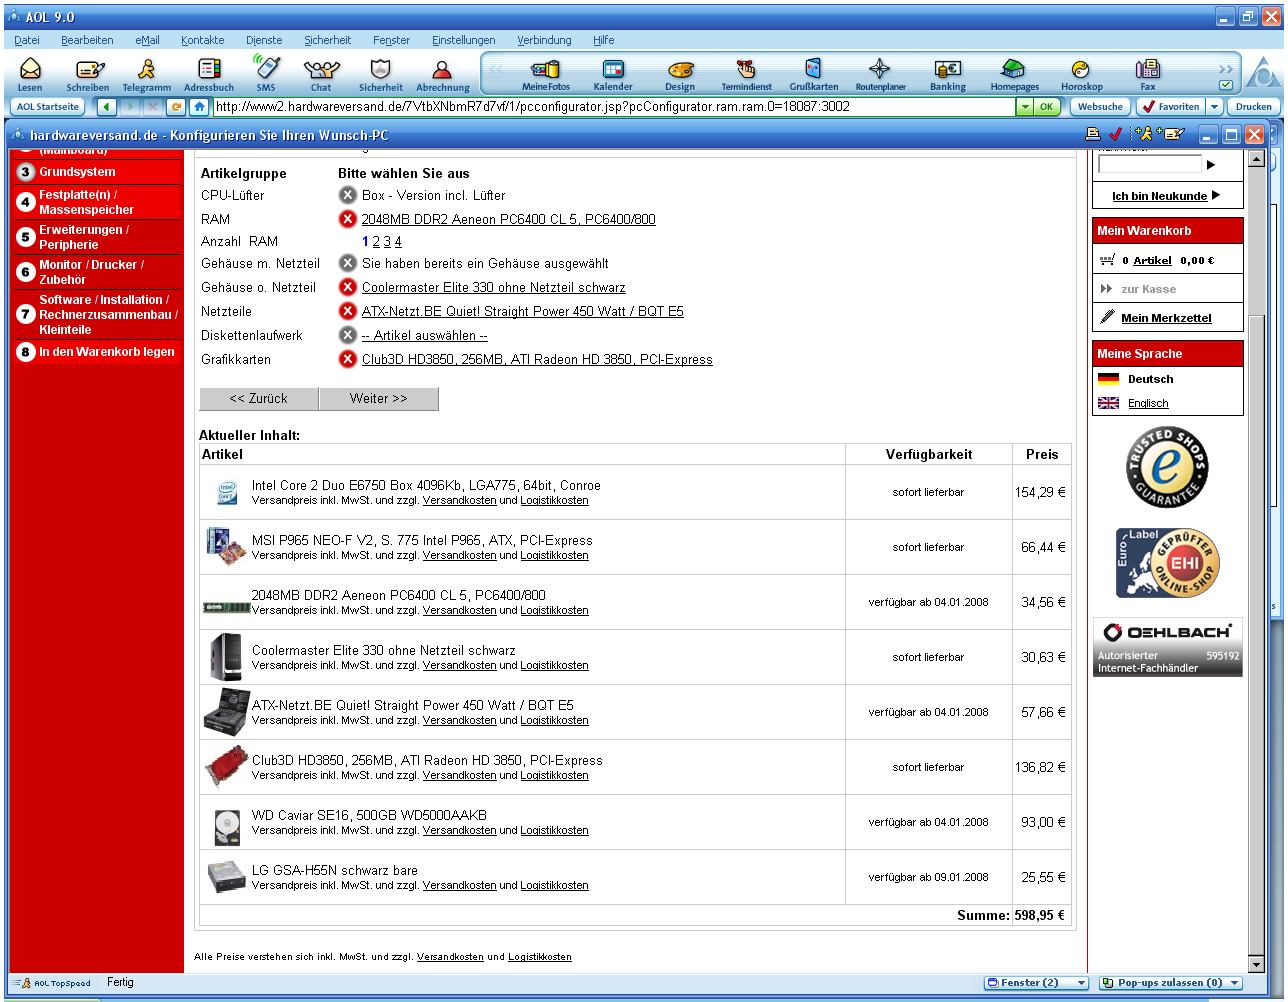The width and height of the screenshot is (1288, 1002).
Task: Remove the Grafikkarten selection with red X
Action: pos(348,359)
